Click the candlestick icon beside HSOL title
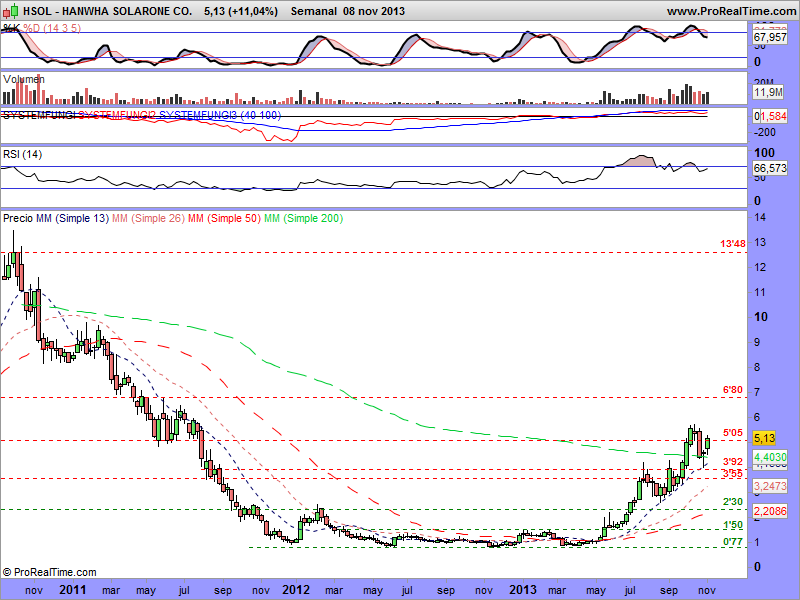This screenshot has width=800, height=600. pos(11,11)
